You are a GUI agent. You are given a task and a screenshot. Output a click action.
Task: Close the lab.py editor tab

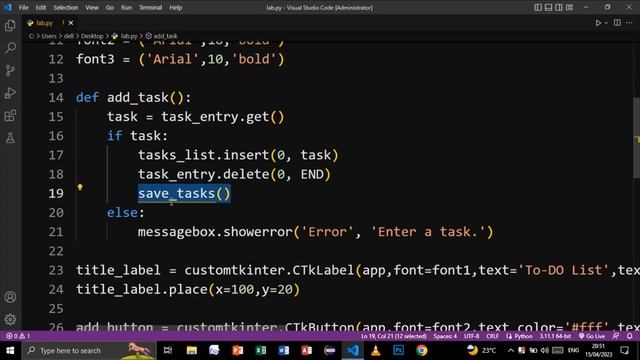[x=71, y=23]
